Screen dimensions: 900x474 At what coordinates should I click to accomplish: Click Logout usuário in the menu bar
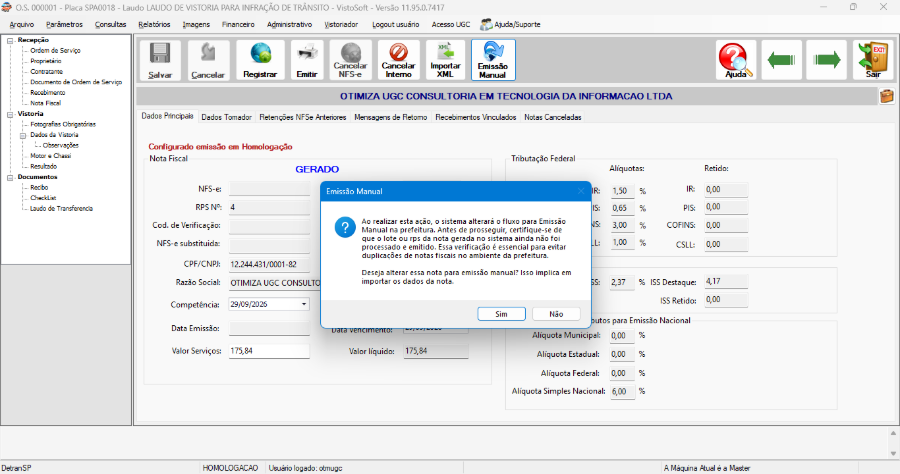[x=395, y=24]
